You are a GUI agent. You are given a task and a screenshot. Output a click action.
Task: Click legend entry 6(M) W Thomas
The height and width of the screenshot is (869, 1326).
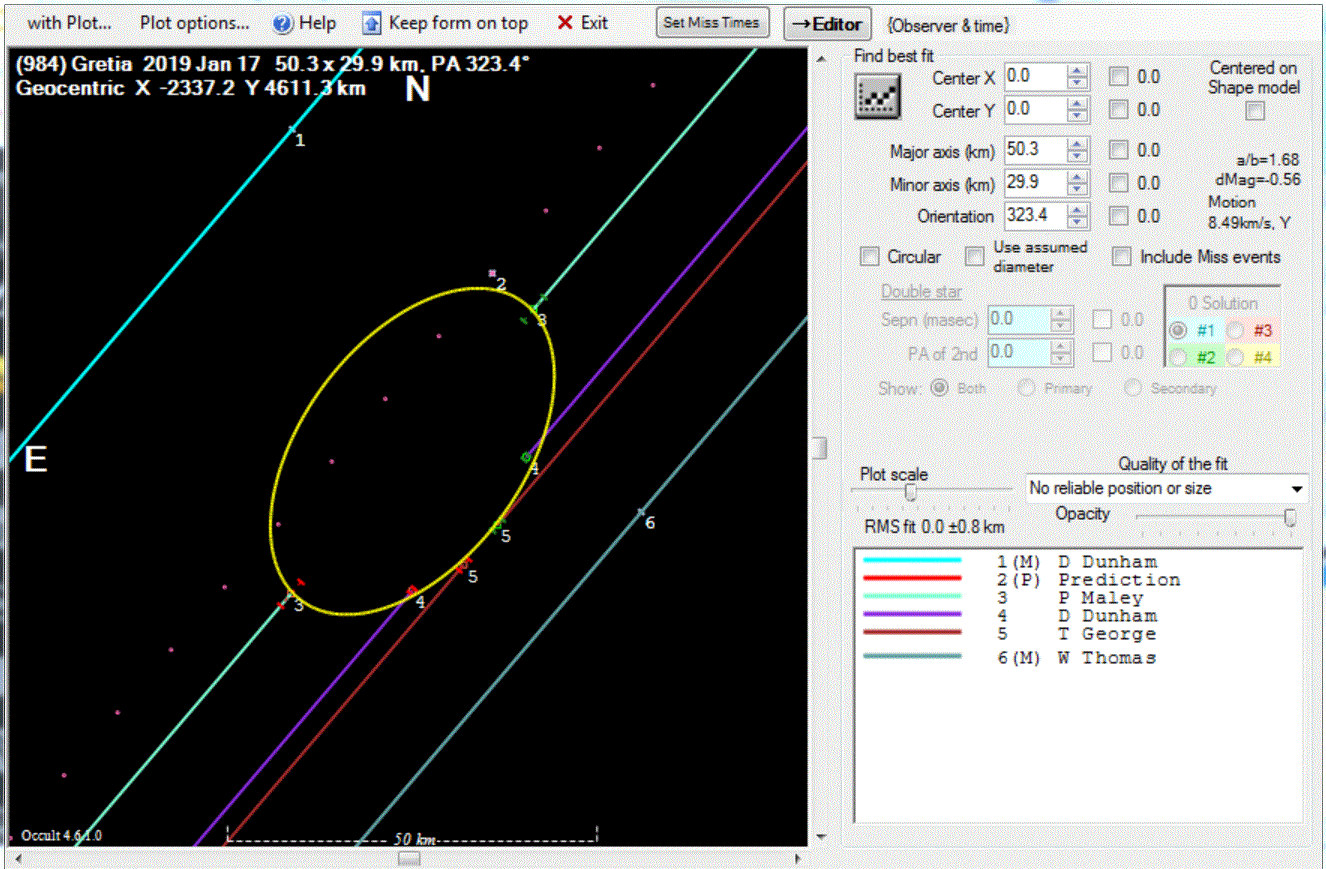1077,657
